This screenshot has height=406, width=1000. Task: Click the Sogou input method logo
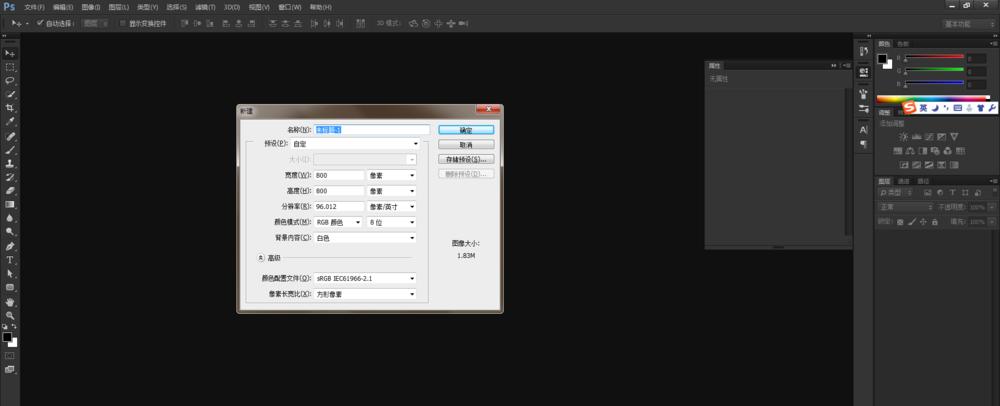909,108
